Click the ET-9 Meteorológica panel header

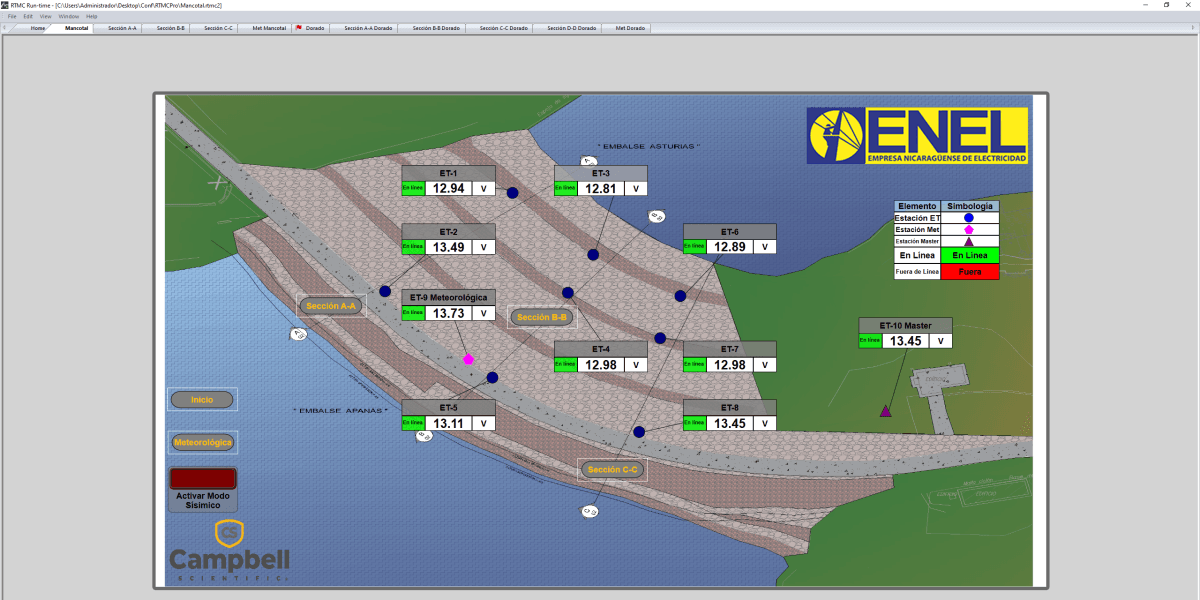(x=449, y=297)
